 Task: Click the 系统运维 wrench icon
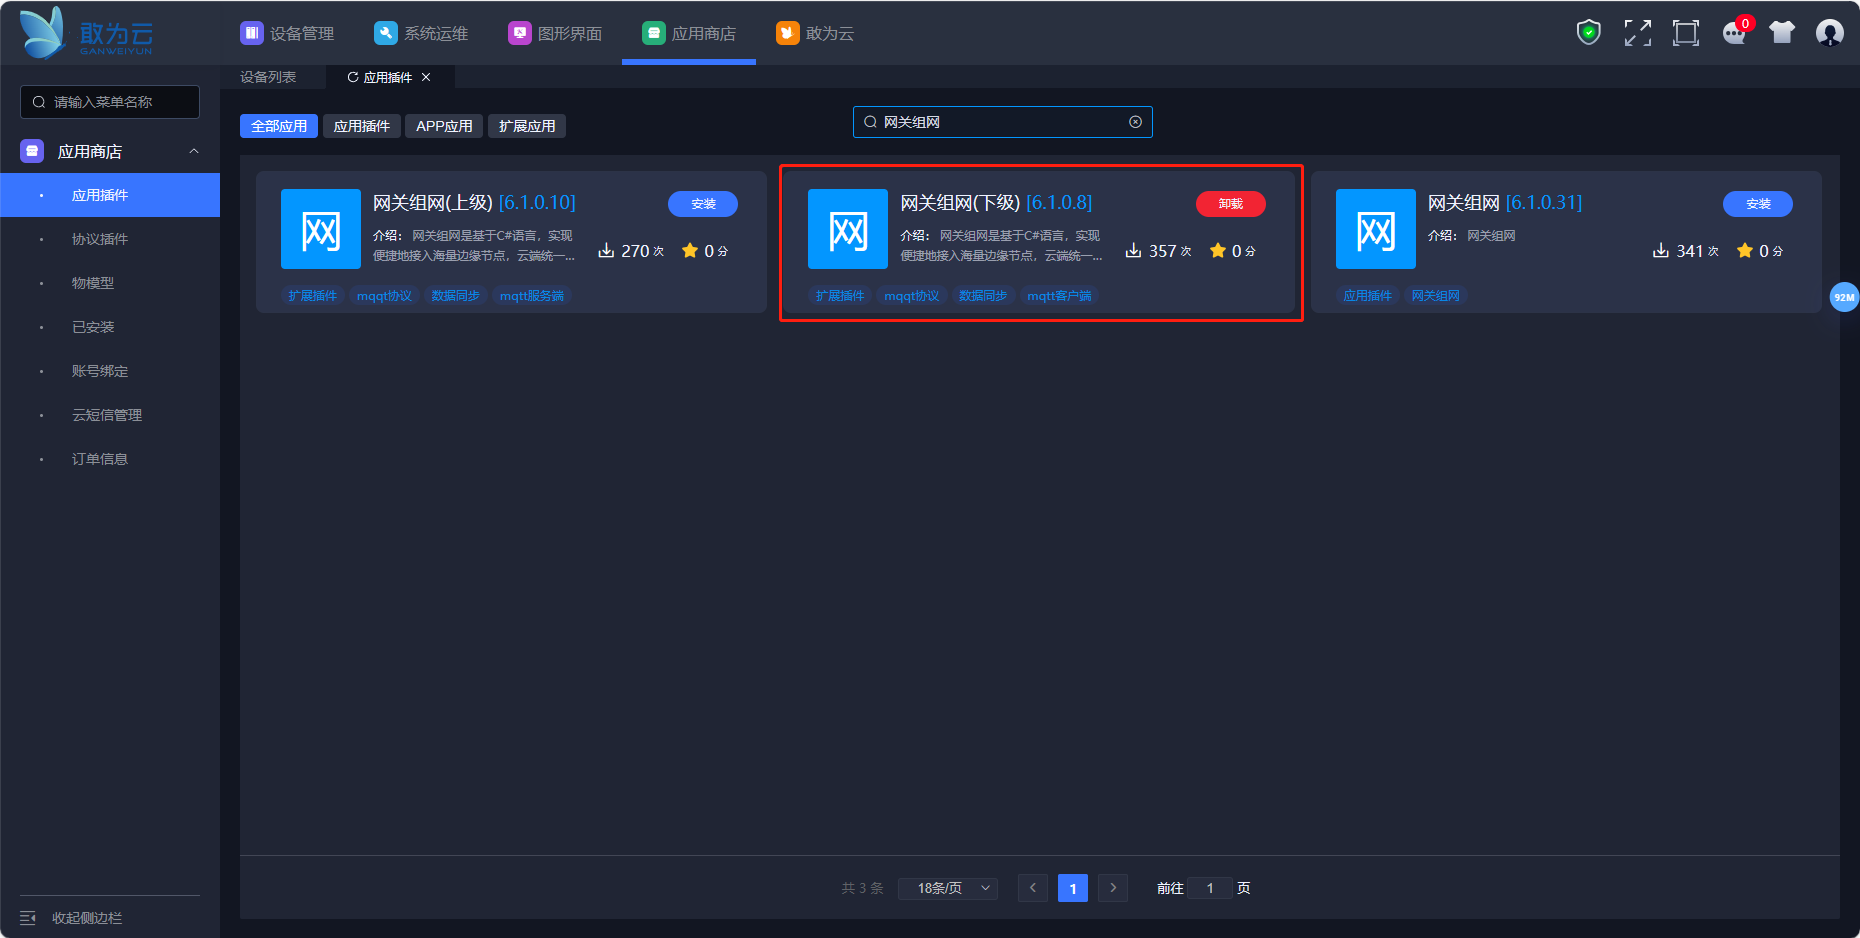(385, 33)
